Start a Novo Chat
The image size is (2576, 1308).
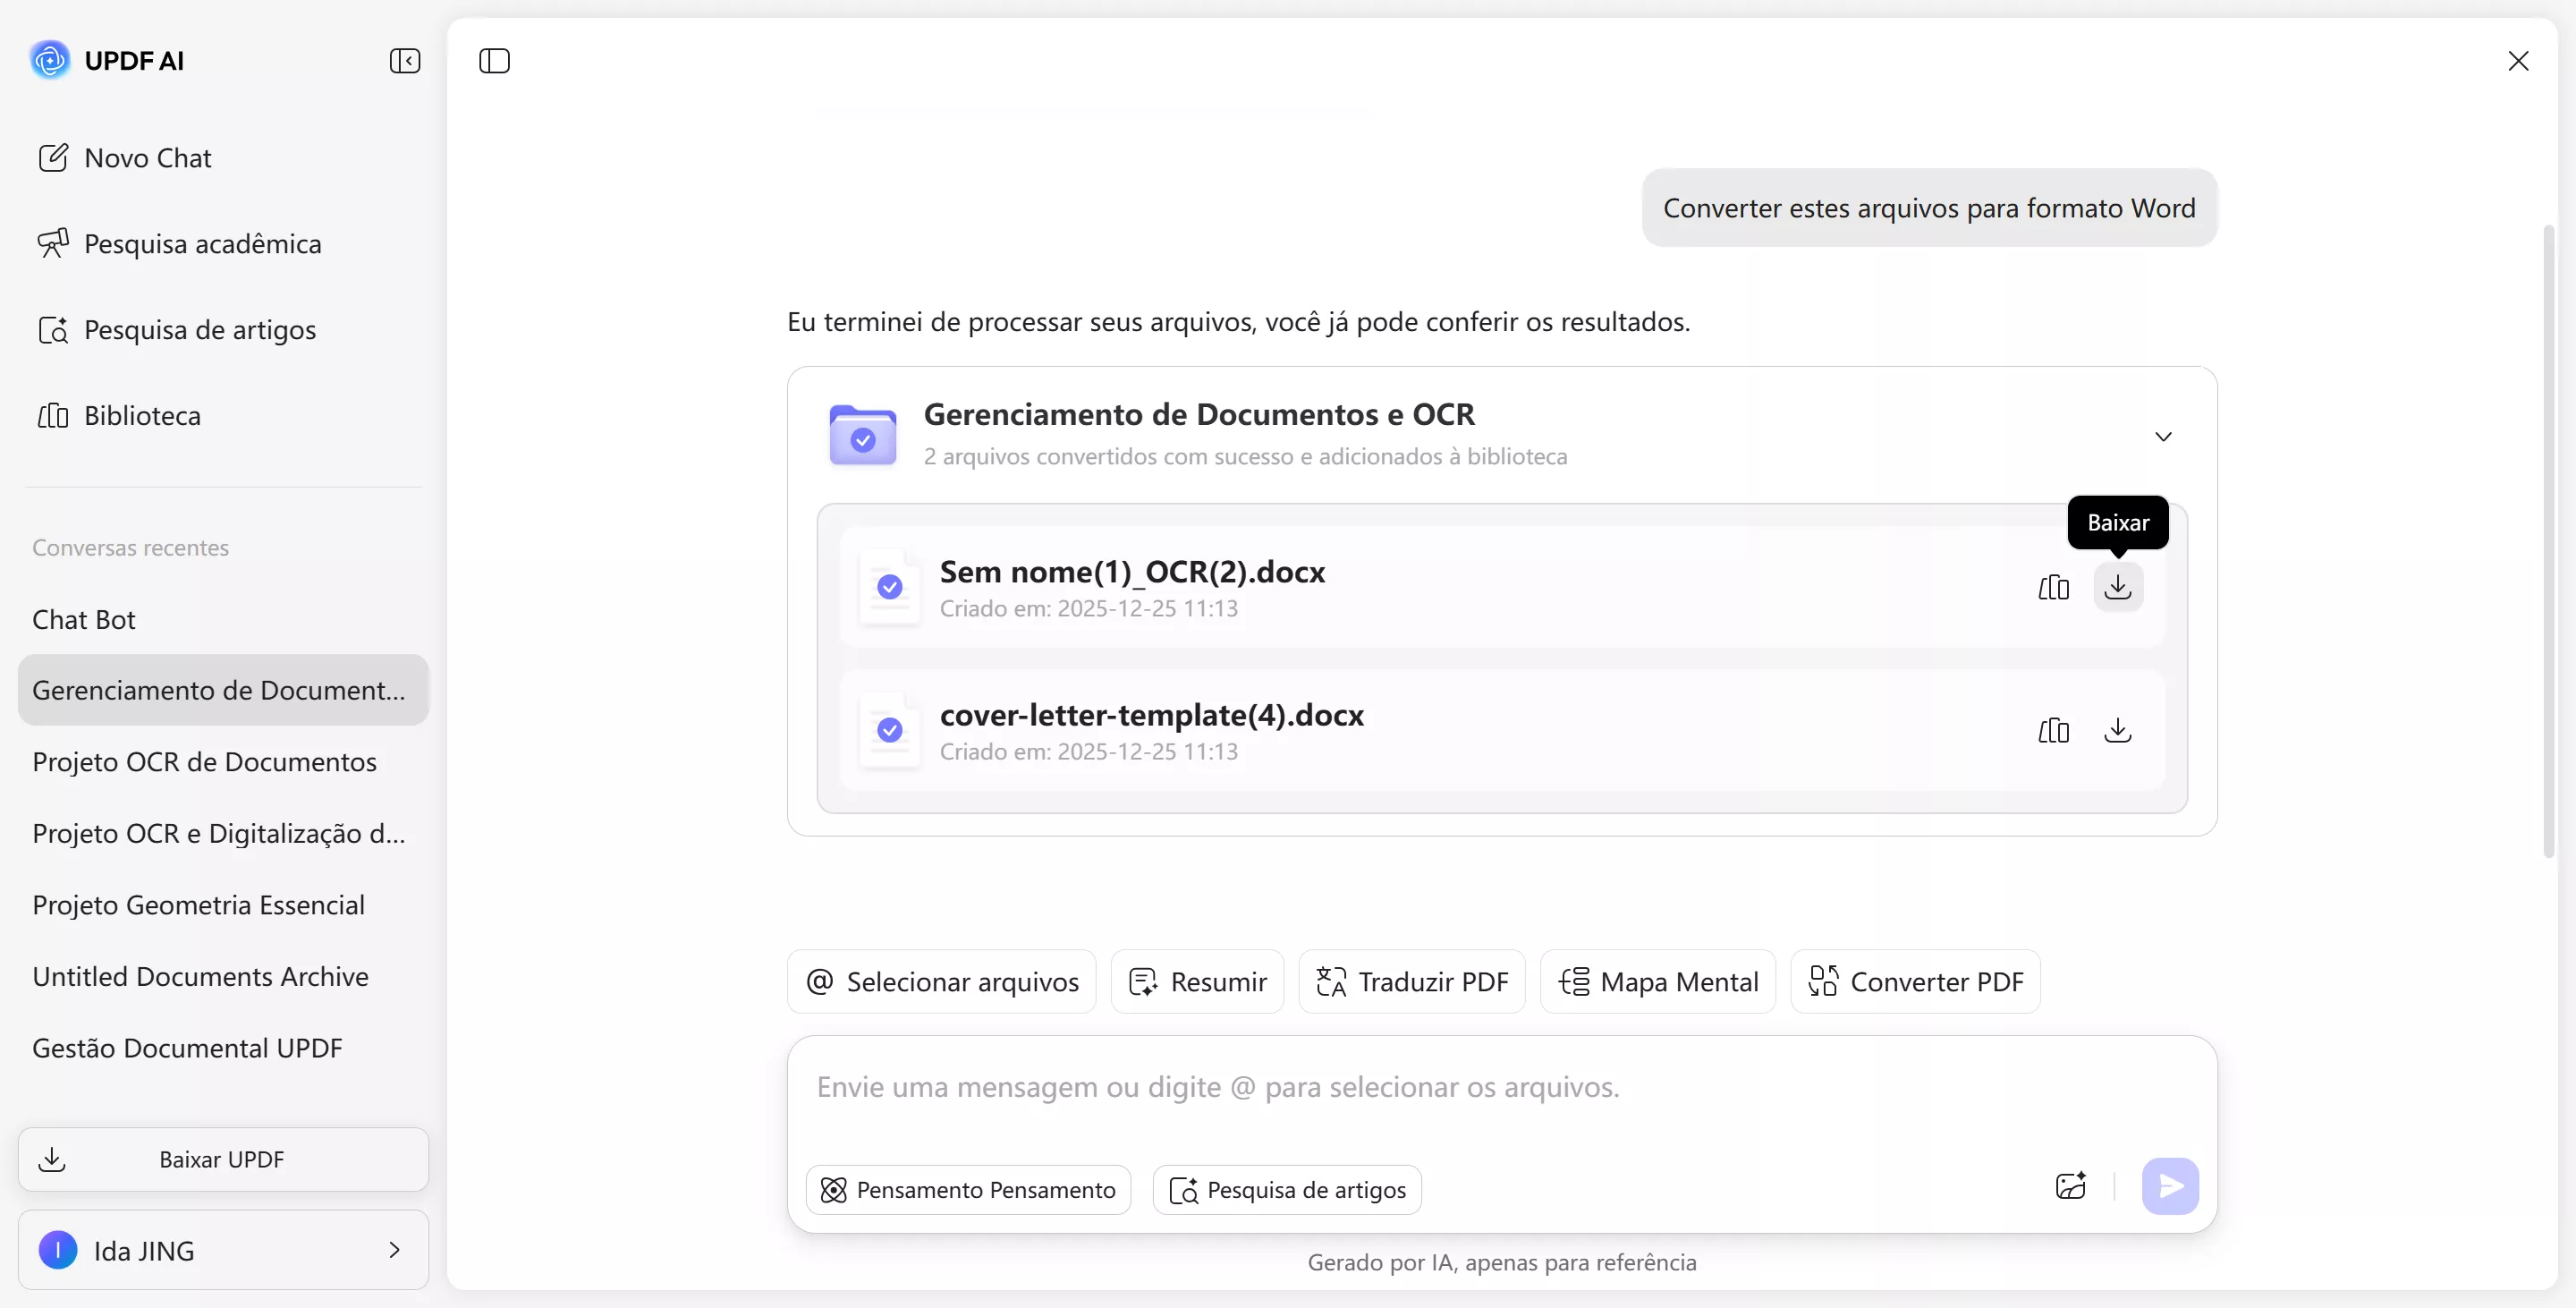147,157
